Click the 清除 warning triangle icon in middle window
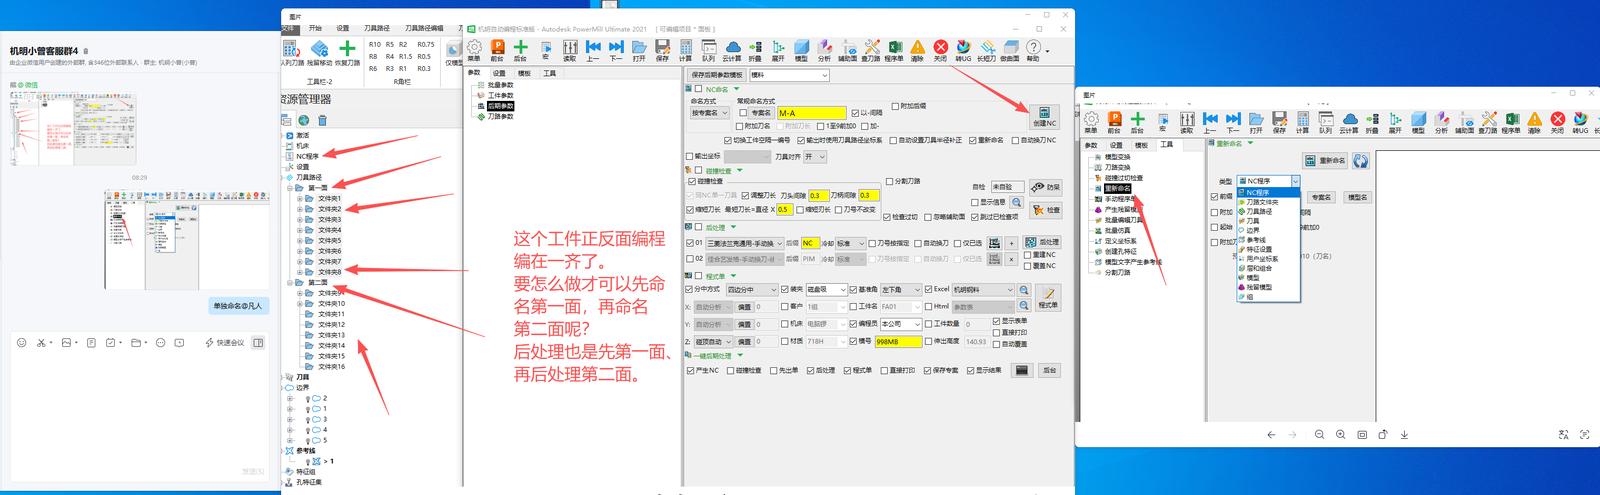The image size is (1600, 495). 917,48
